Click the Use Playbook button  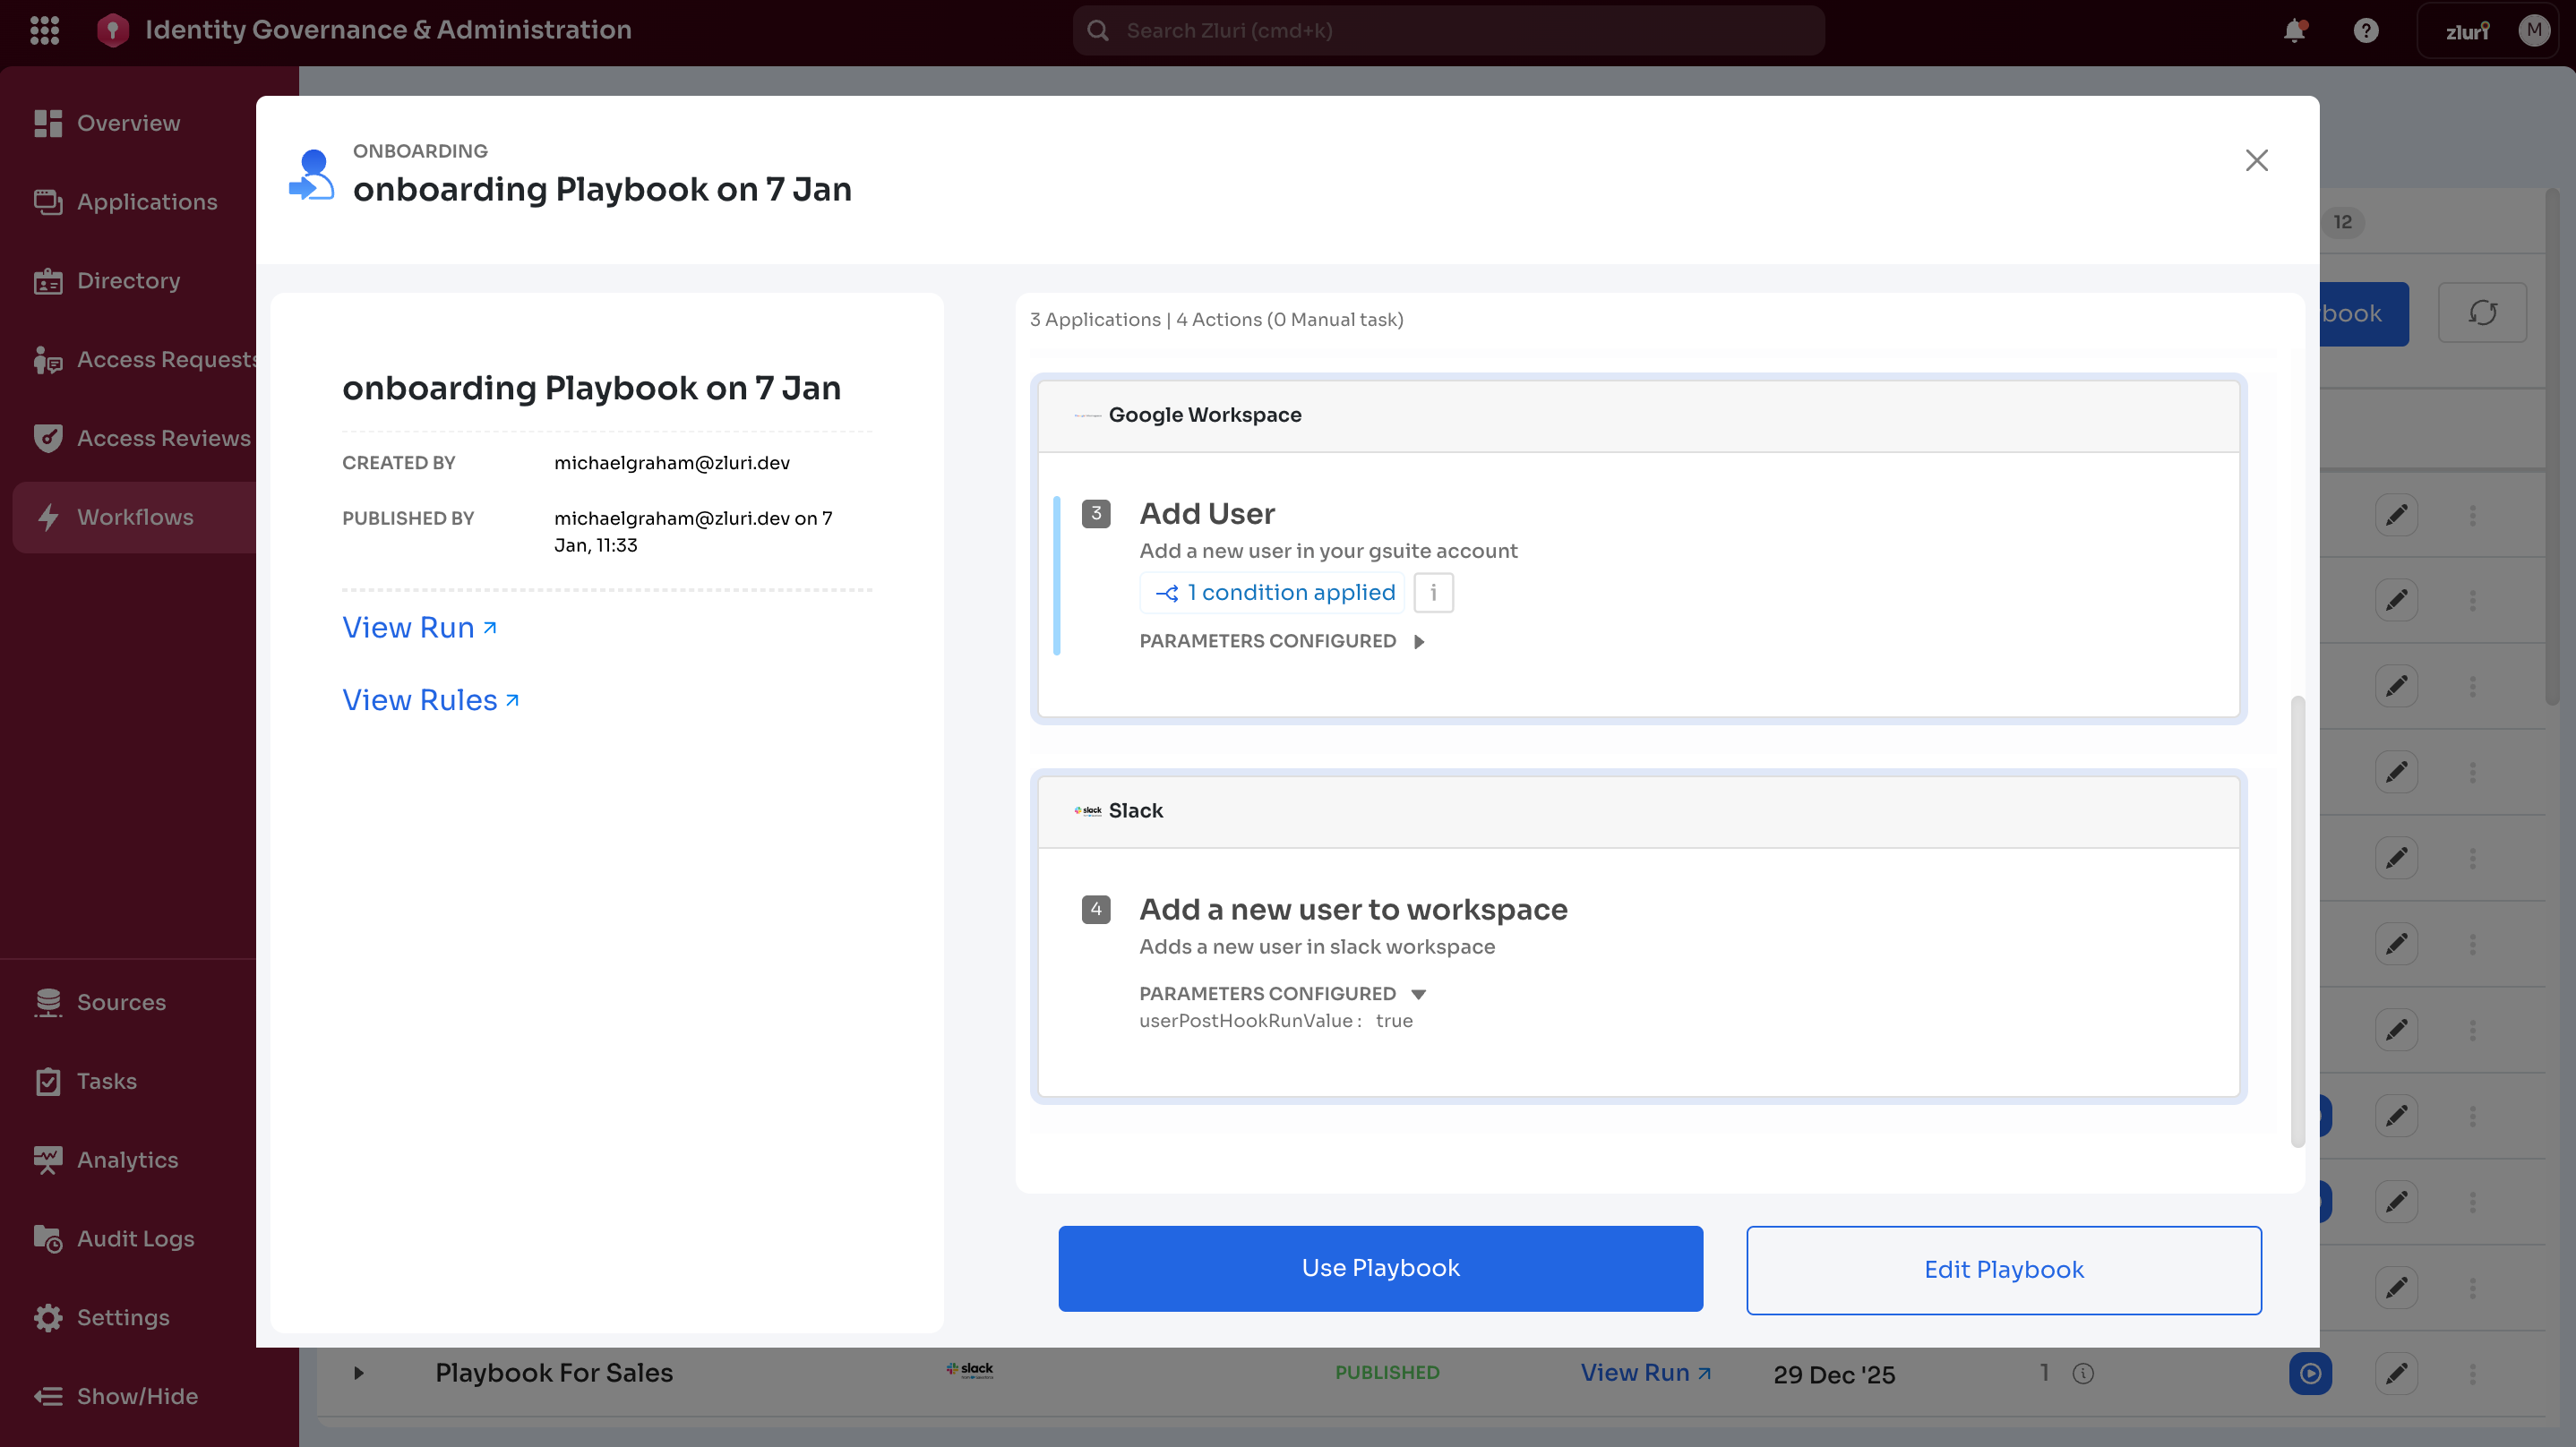(1380, 1268)
